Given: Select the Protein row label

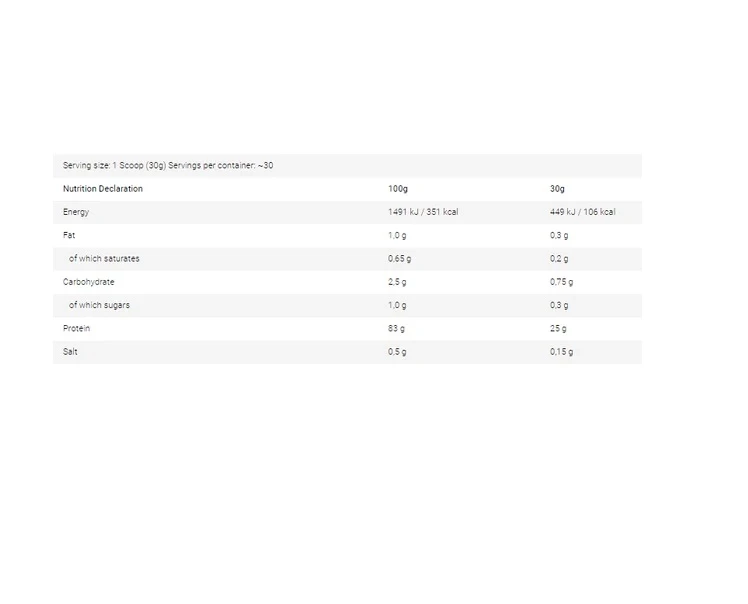Looking at the screenshot, I should [77, 328].
